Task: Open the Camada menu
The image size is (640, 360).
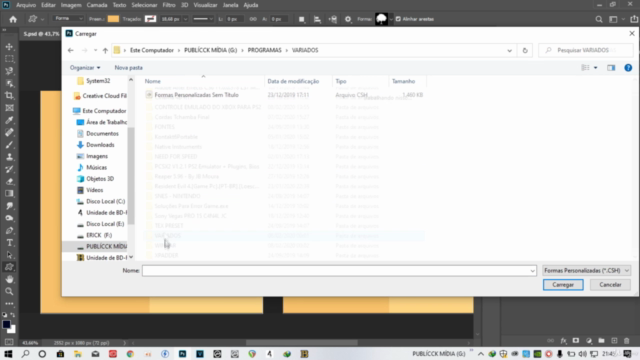Action: coord(97,5)
